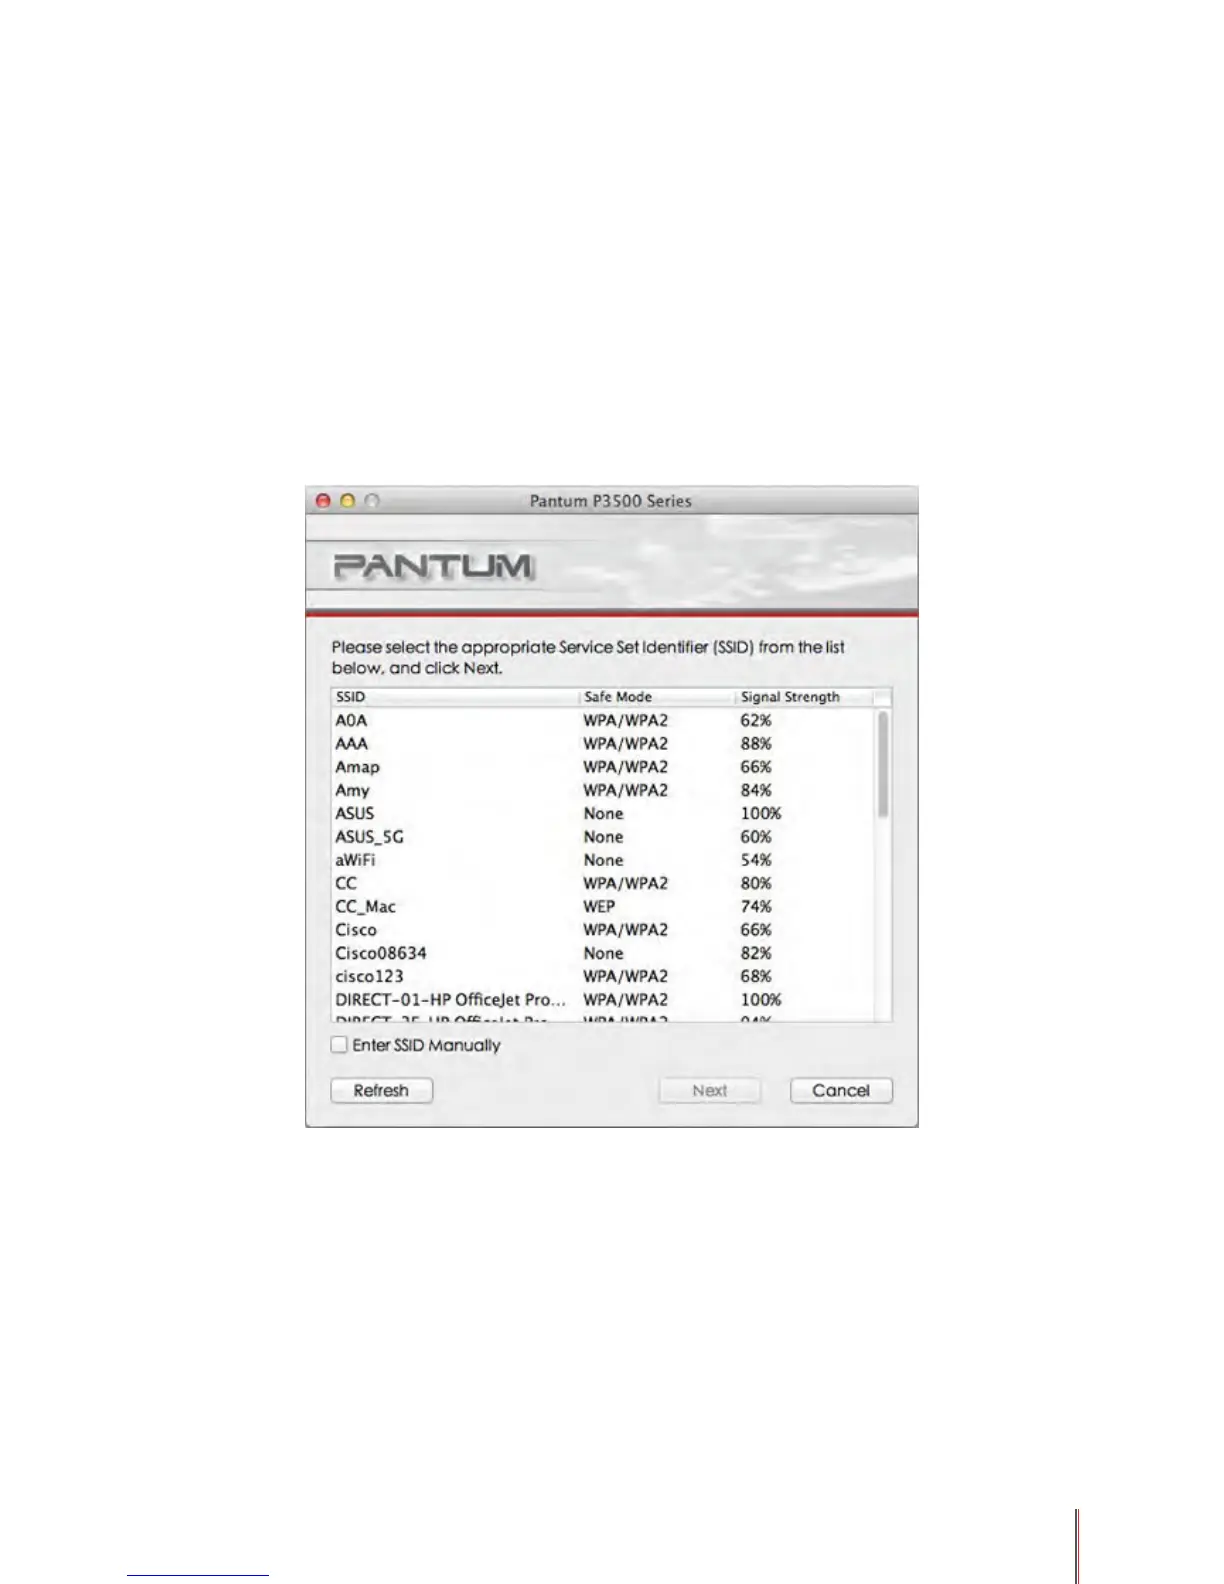Screen dimensions: 1224x1584
Task: Select the ASUS_5G network row
Action: tap(604, 837)
